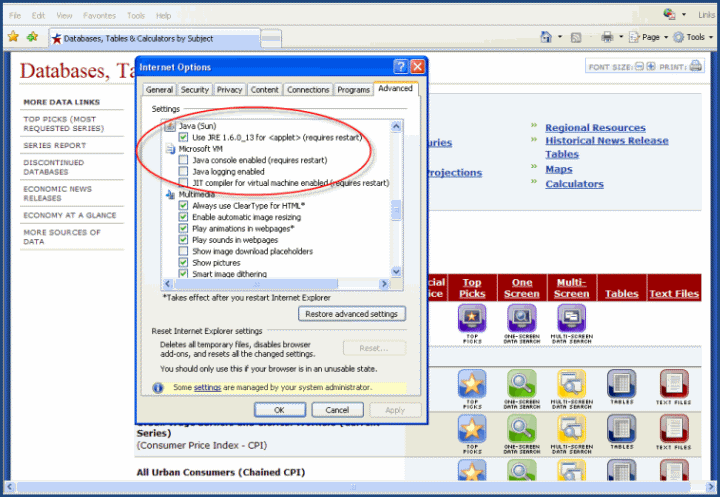The height and width of the screenshot is (497, 720).
Task: Open the settings link in administrator notice
Action: point(207,388)
